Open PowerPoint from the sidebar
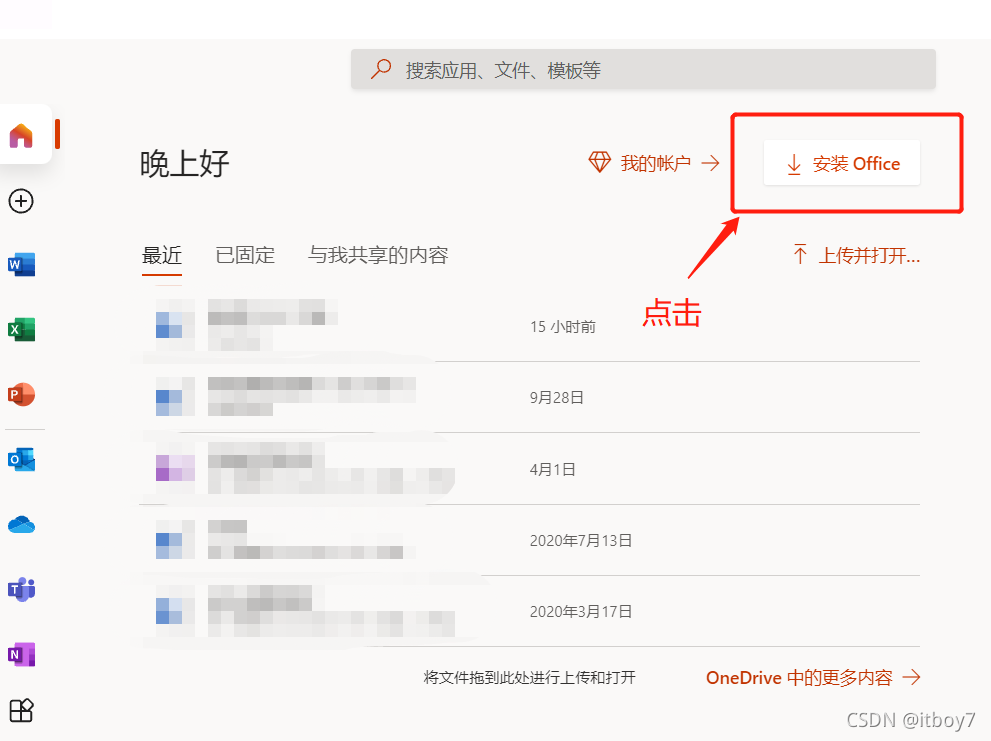The width and height of the screenshot is (991, 741). 21,395
